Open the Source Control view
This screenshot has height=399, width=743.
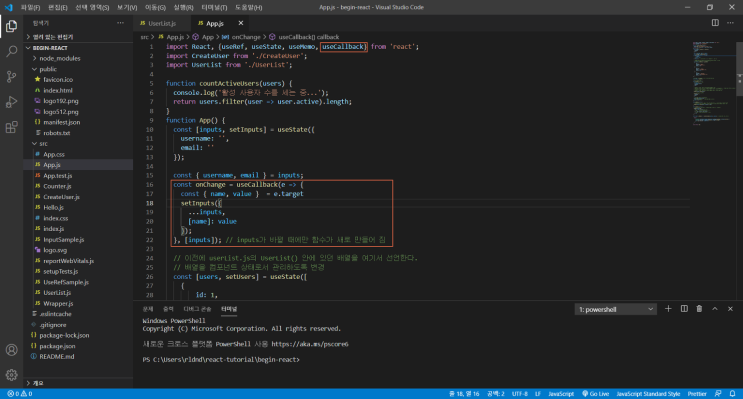point(11,76)
